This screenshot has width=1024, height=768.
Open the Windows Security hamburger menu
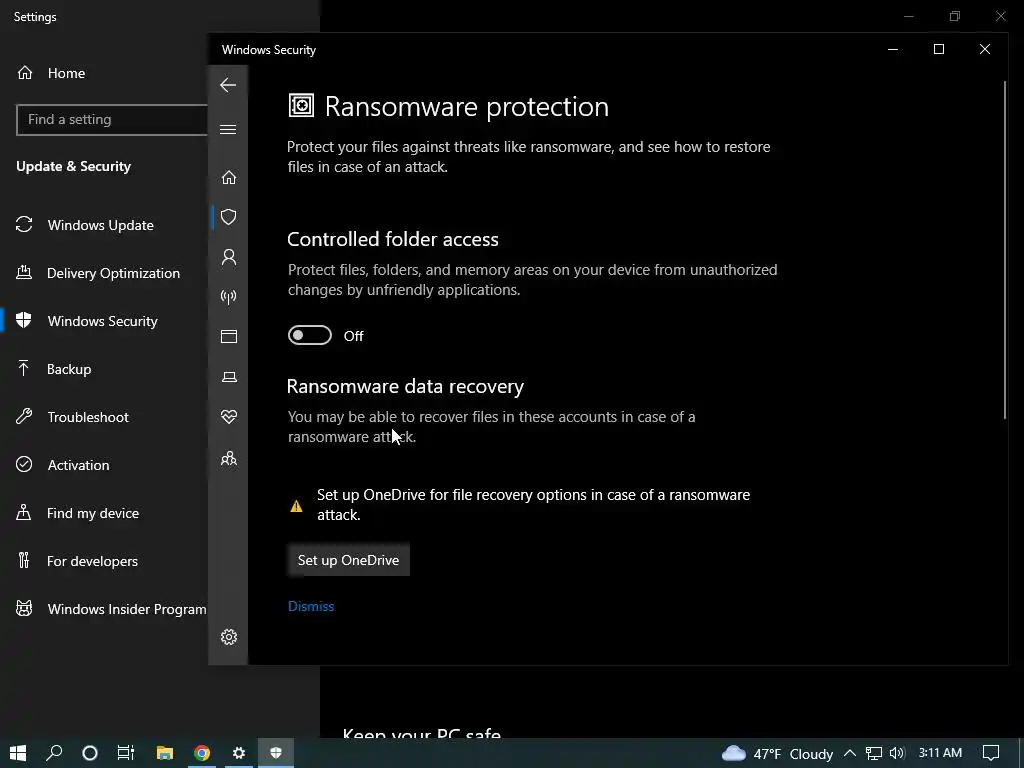point(228,129)
